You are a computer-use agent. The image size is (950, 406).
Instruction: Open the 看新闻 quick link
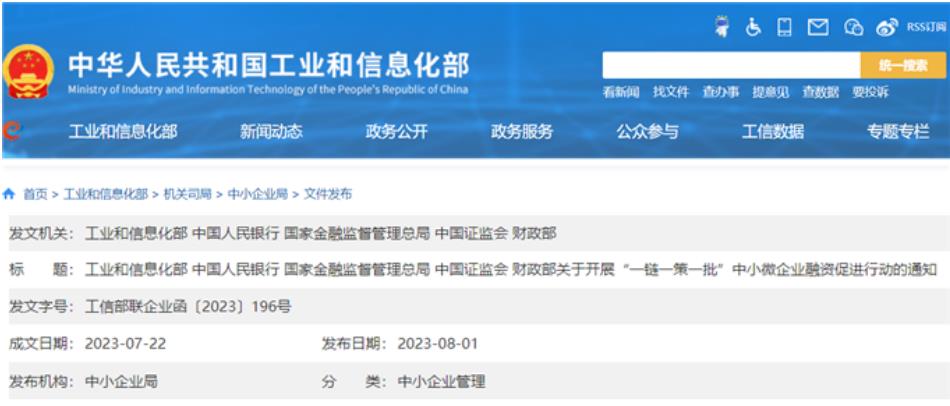coord(620,93)
